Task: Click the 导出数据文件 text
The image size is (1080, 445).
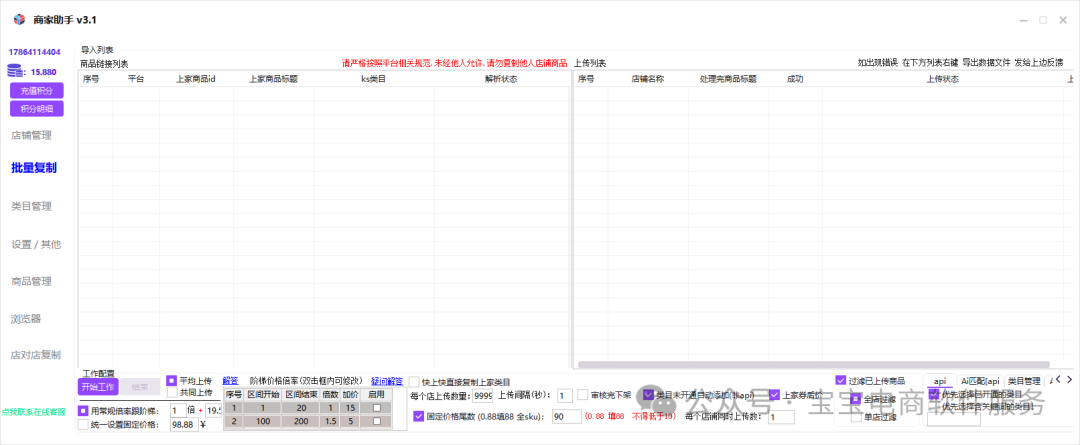Action: click(986, 63)
